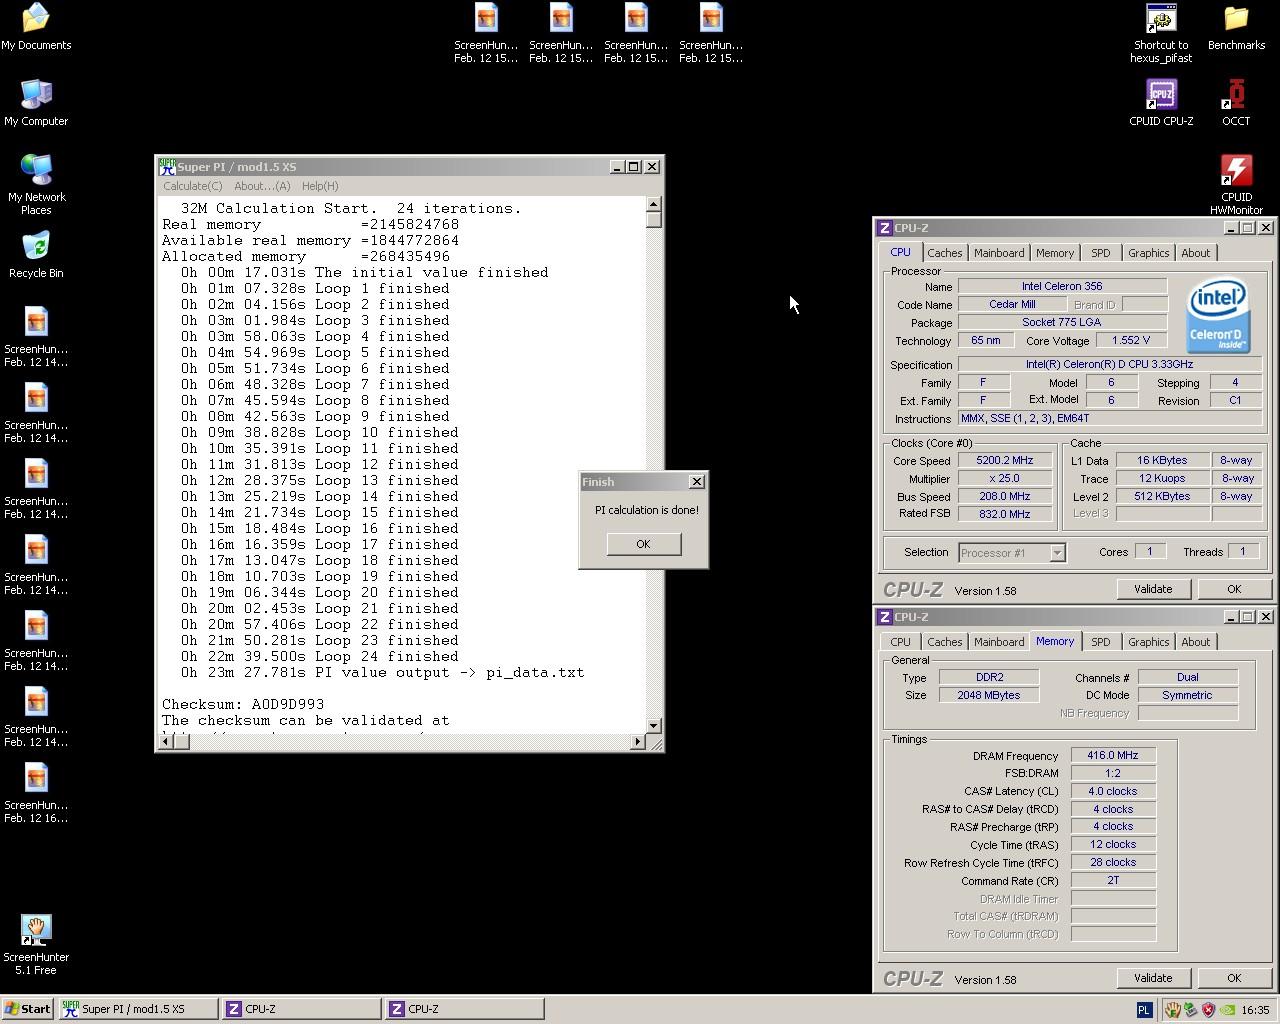The width and height of the screenshot is (1280, 1024).
Task: Launch the CPUID CPU-Z desktop shortcut
Action: pyautogui.click(x=1161, y=102)
